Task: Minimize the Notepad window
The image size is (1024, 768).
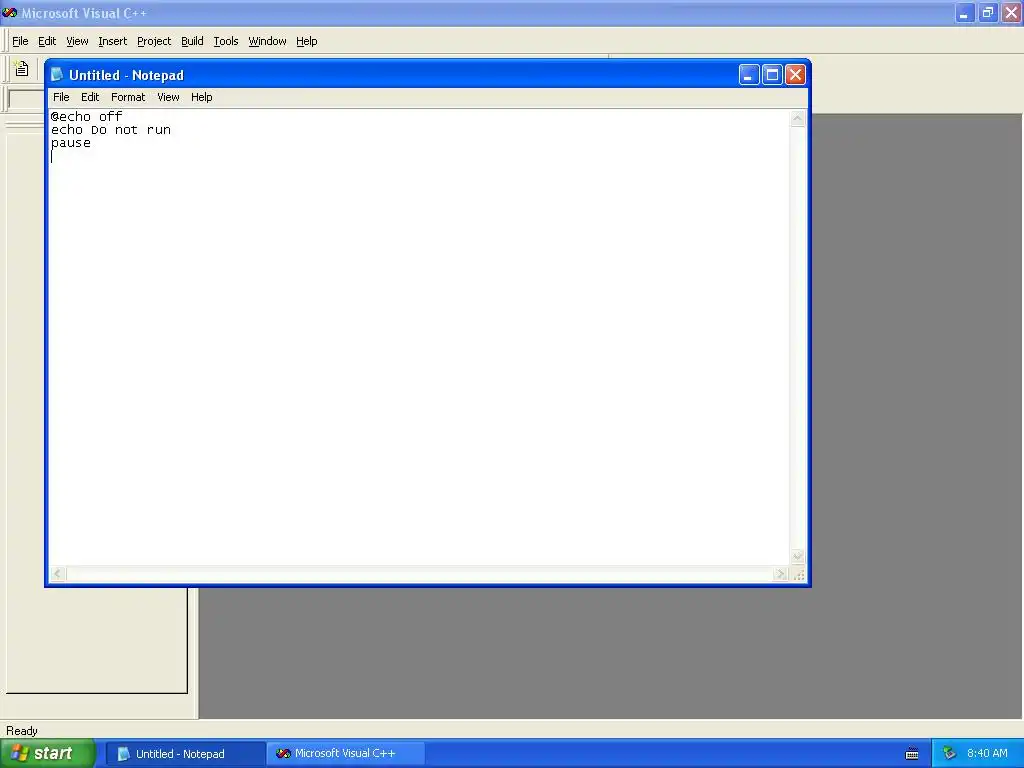Action: [x=748, y=74]
